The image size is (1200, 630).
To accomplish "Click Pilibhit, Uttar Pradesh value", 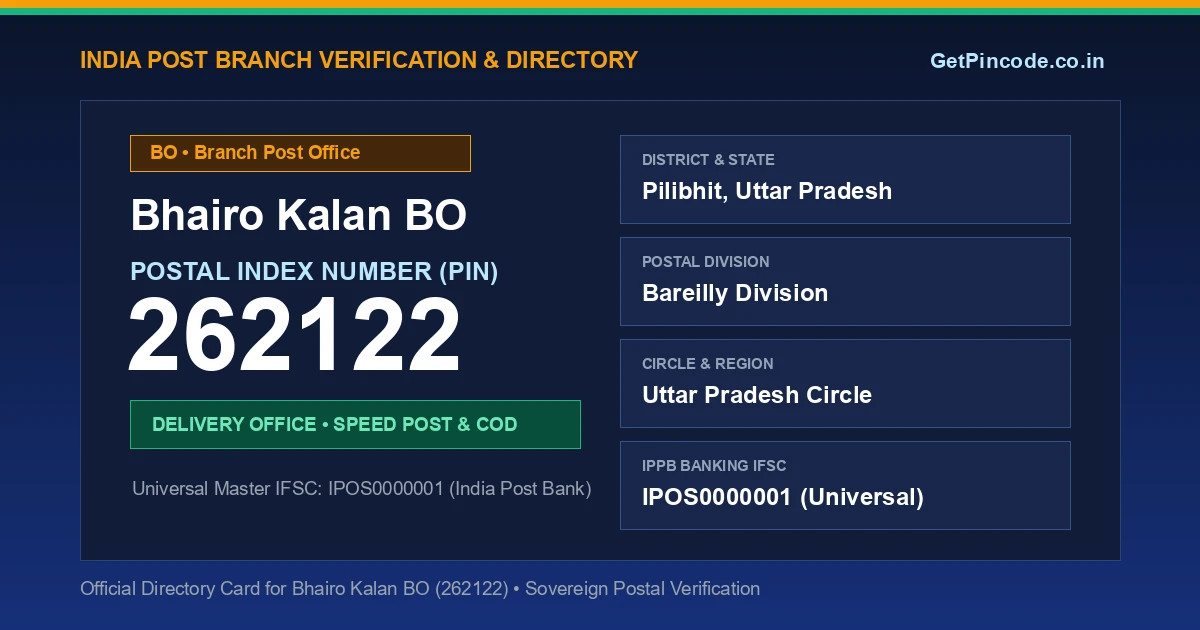I will (x=767, y=191).
